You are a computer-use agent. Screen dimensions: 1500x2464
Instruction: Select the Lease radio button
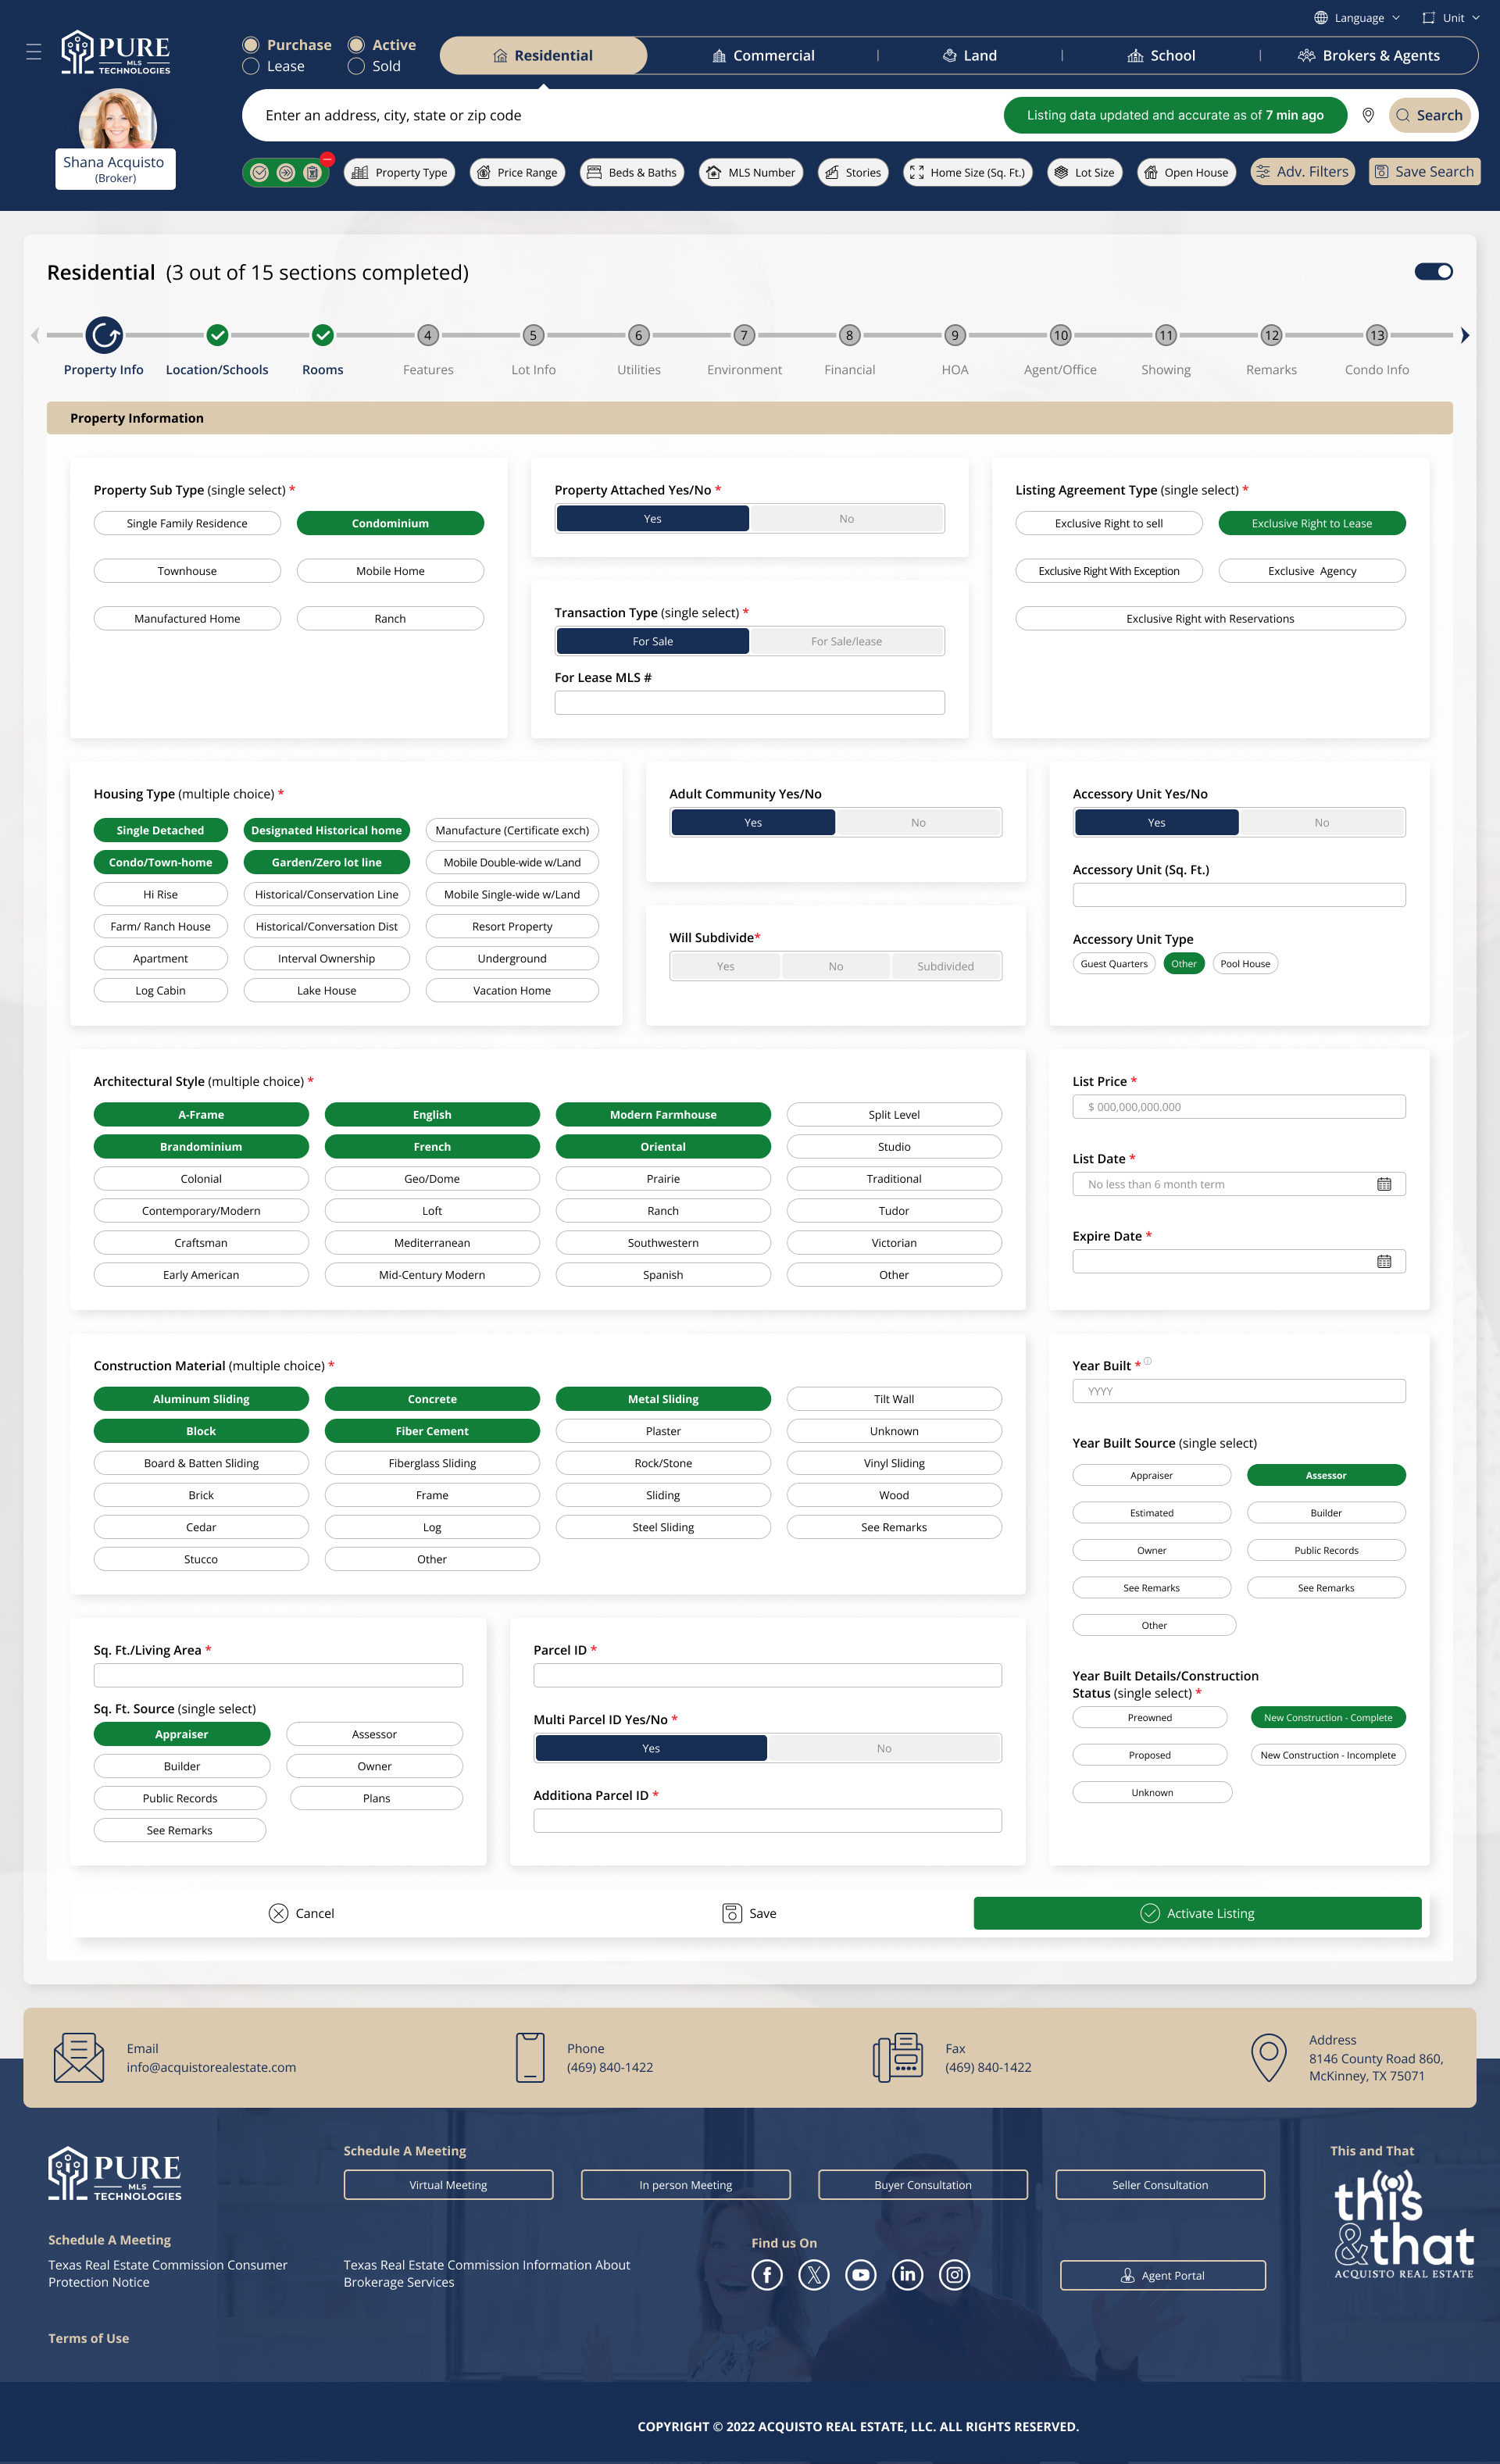pos(251,66)
